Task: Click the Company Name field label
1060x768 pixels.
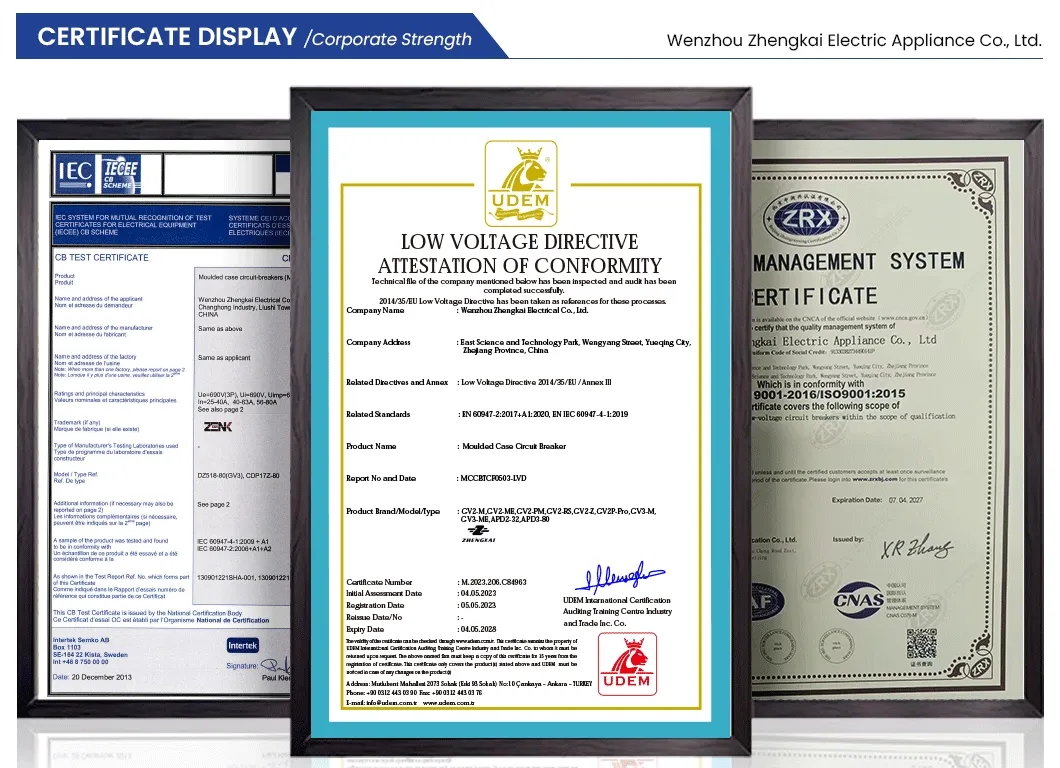Action: click(x=375, y=310)
